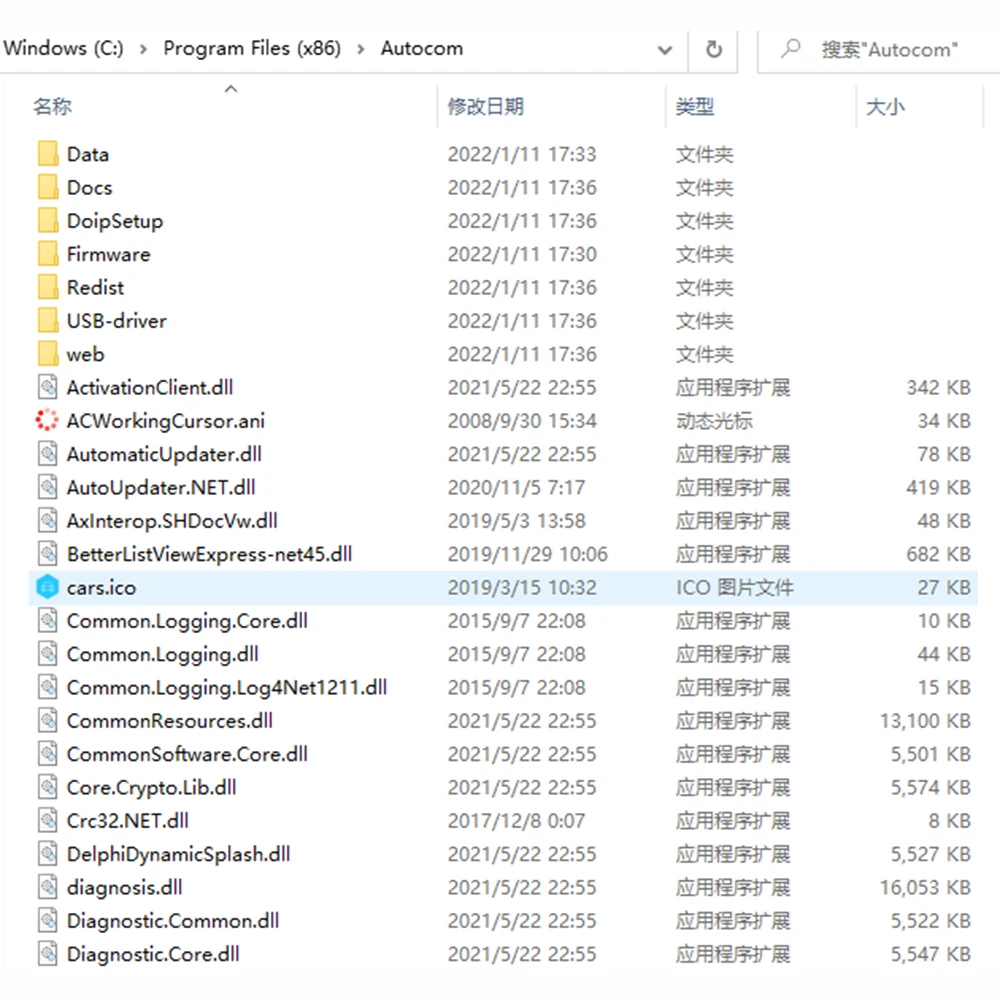The image size is (1000, 1000).
Task: Click the 682 KB size value
Action: click(x=939, y=554)
